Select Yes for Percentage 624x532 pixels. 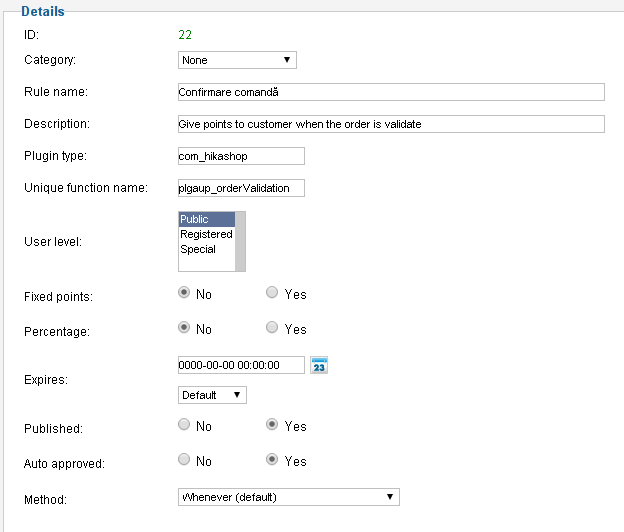pyautogui.click(x=273, y=328)
